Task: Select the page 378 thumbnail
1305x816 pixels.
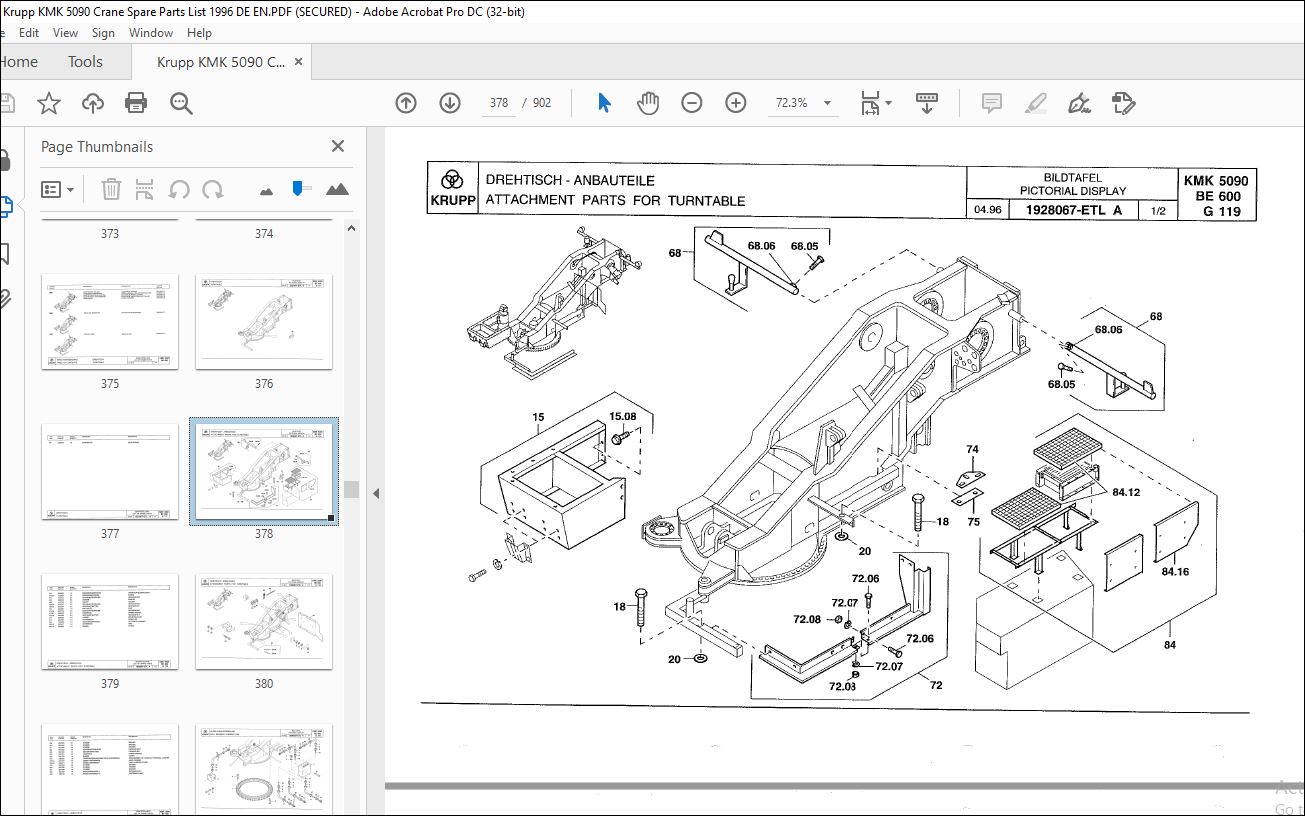Action: (264, 472)
